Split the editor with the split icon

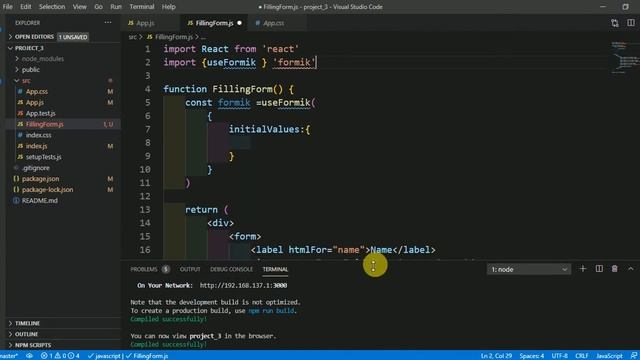631,23
